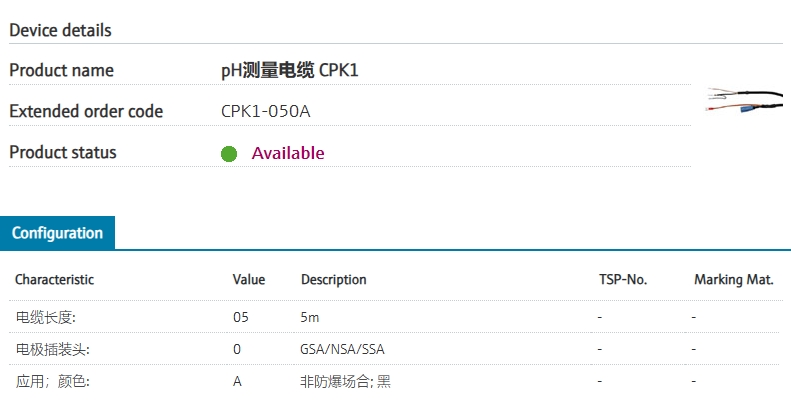Click the Description column header
This screenshot has height=406, width=791.
334,280
